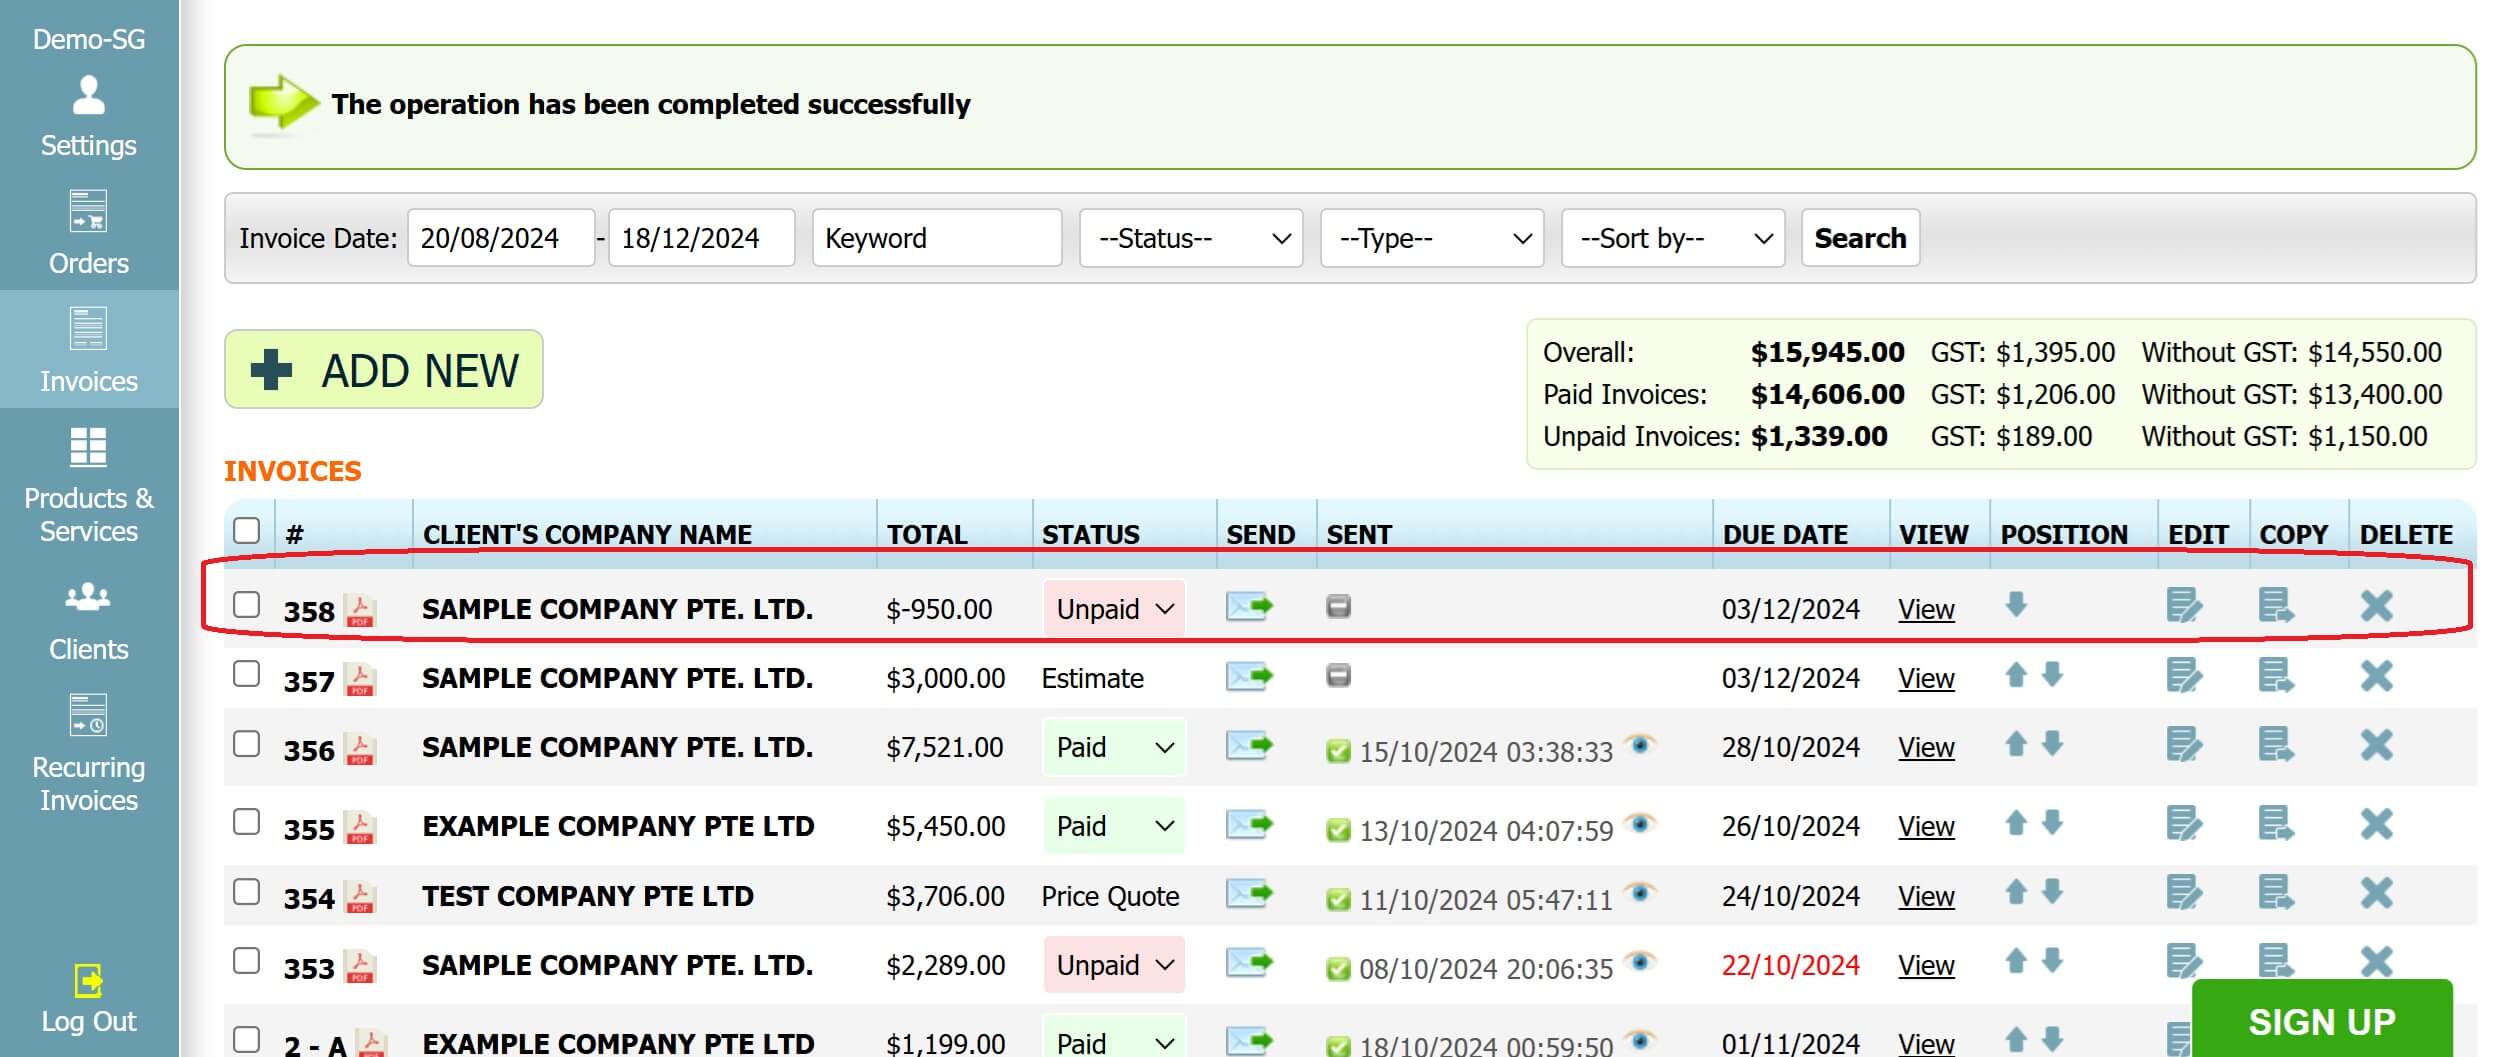This screenshot has height=1057, width=2515.
Task: Send invoice 356 via envelope icon
Action: point(1249,745)
